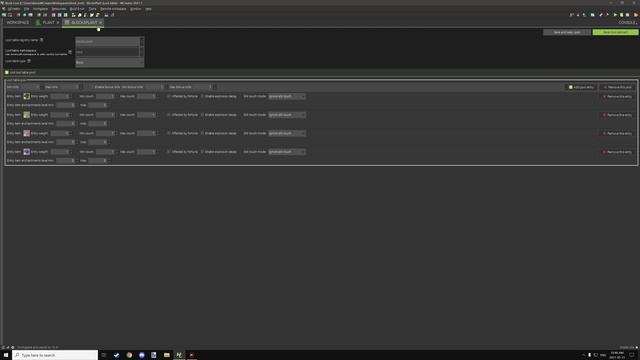
Task: Open the CONSOLE tab at top right
Action: point(628,22)
